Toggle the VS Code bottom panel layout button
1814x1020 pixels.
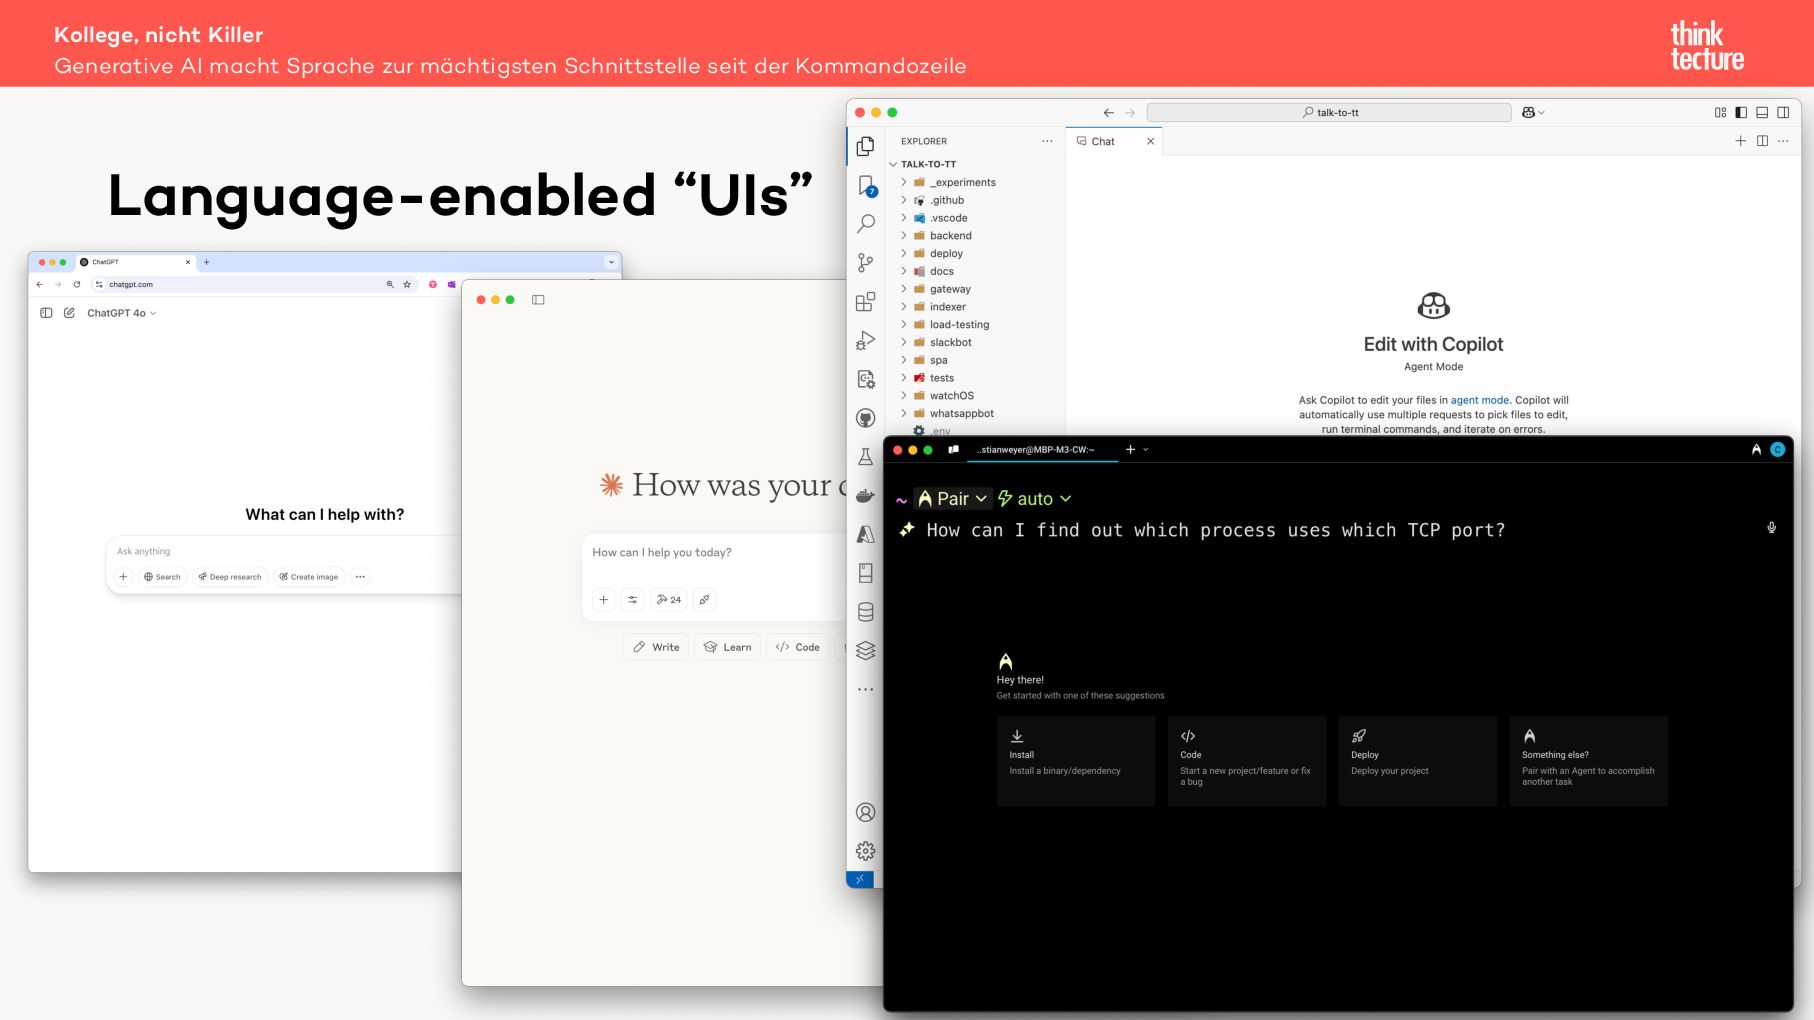click(x=1762, y=113)
